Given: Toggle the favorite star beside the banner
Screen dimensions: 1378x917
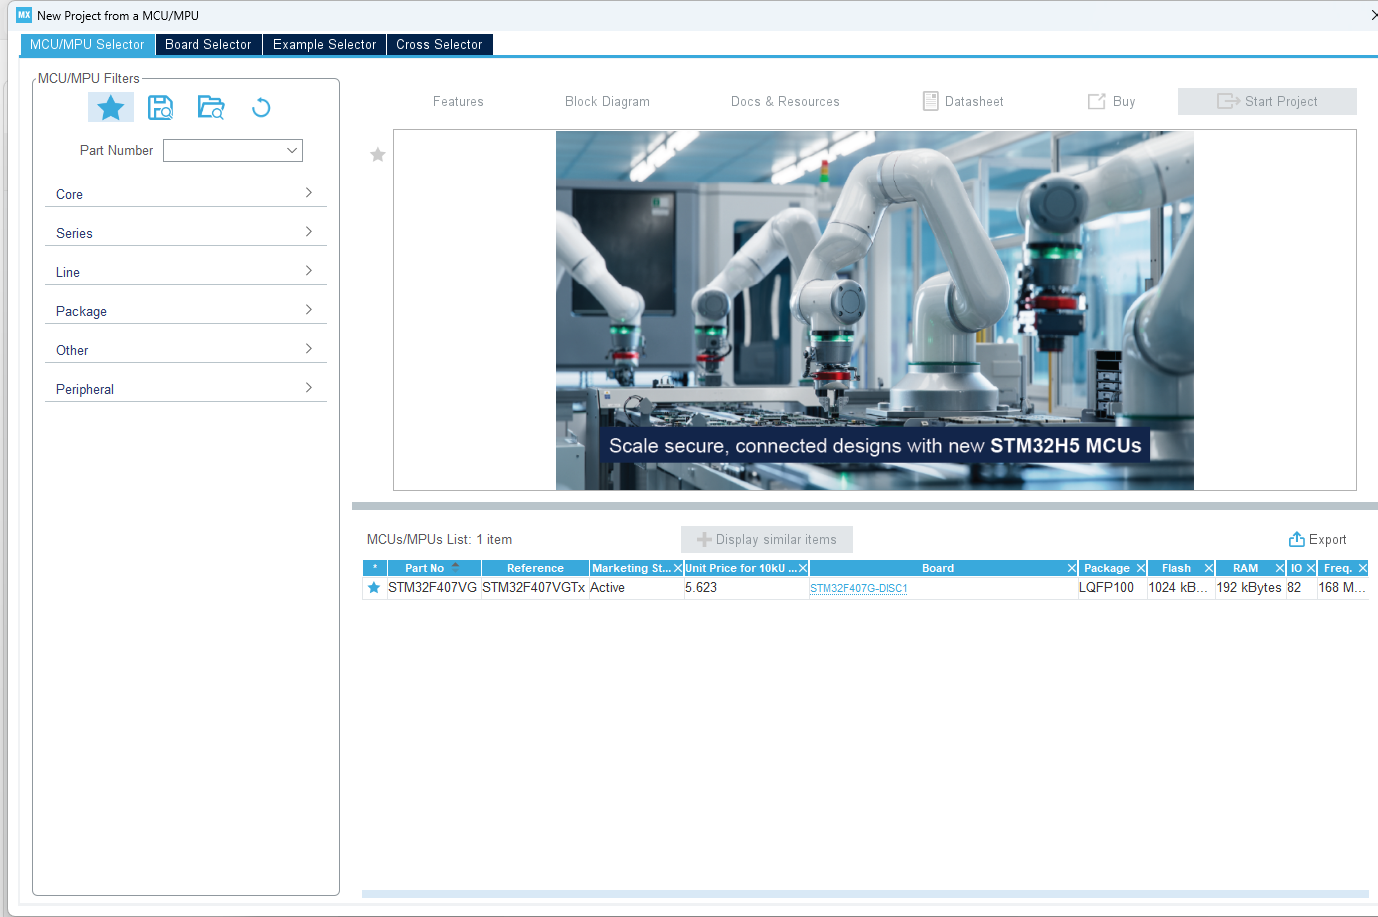Looking at the screenshot, I should (378, 154).
